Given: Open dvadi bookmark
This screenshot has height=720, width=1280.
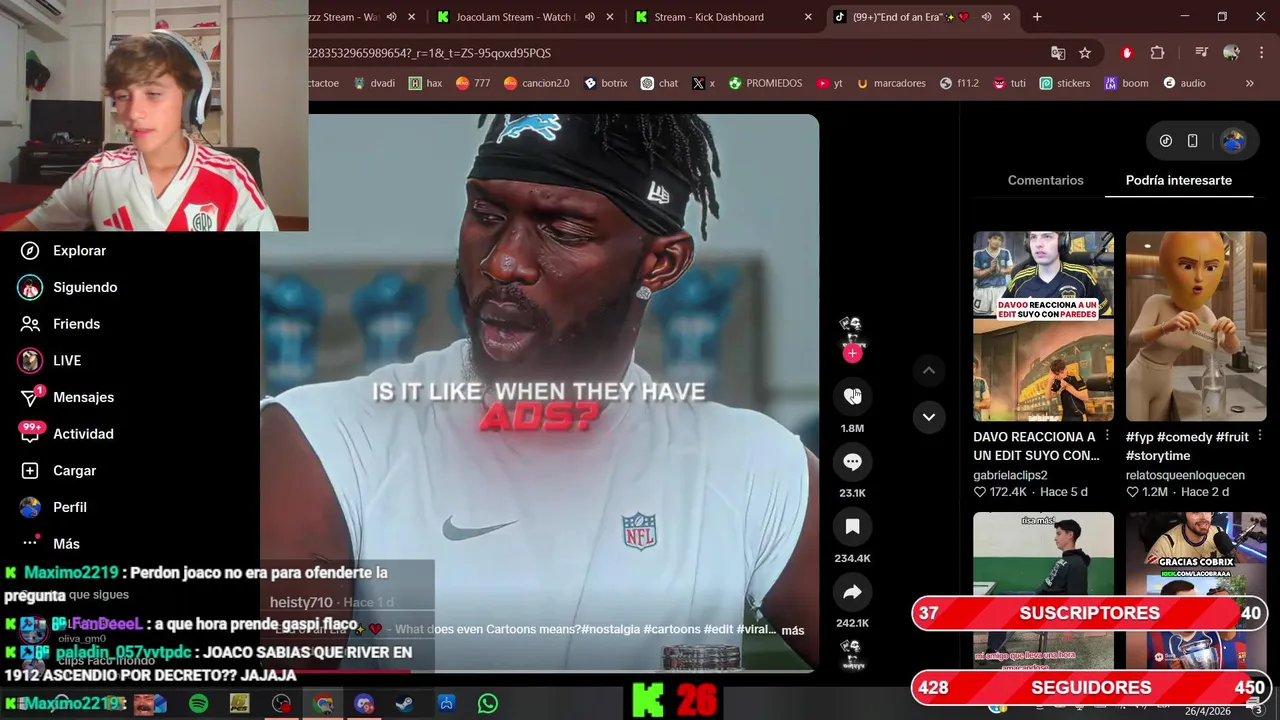Looking at the screenshot, I should pyautogui.click(x=374, y=83).
